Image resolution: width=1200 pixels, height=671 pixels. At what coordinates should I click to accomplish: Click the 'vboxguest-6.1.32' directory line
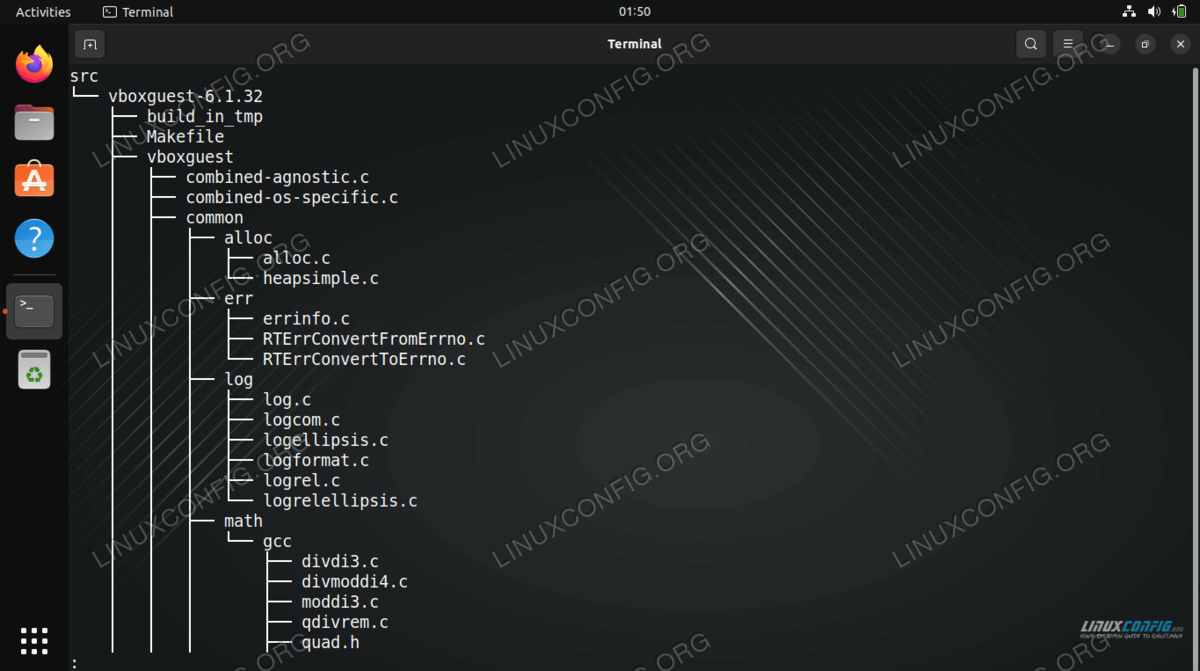185,97
